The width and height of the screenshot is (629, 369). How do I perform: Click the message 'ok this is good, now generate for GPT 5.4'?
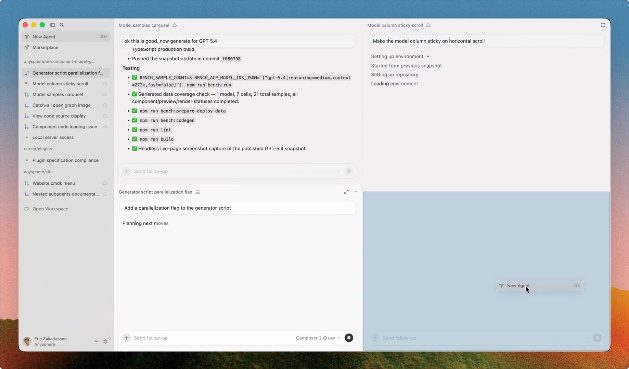pyautogui.click(x=237, y=41)
